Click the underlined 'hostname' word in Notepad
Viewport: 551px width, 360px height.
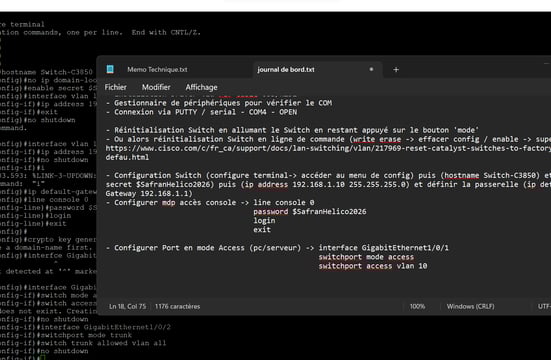[462, 175]
